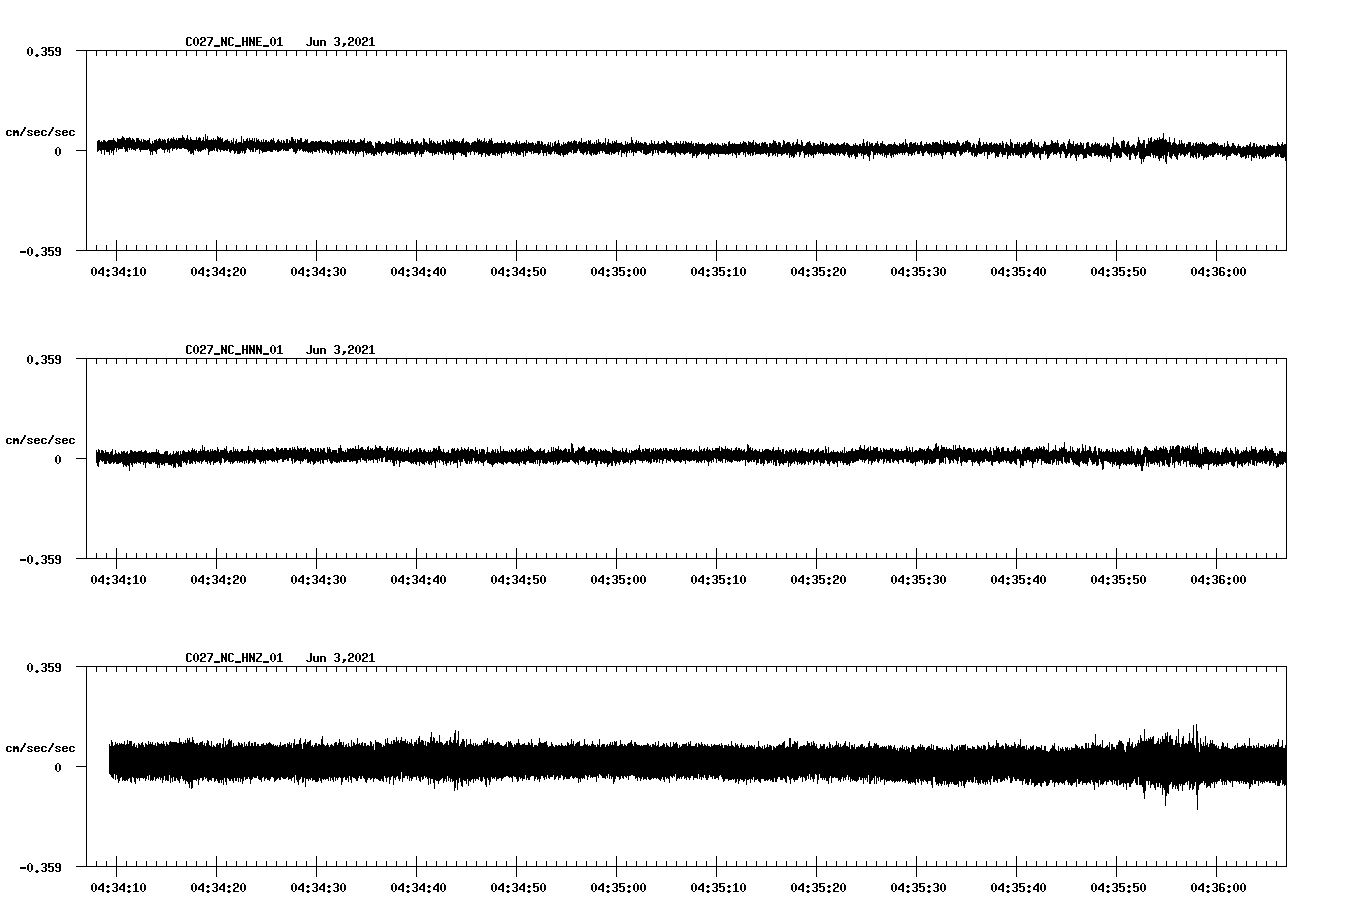Click 04:35:50 time label under HNN plot
The width and height of the screenshot is (1358, 924).
(x=1118, y=580)
